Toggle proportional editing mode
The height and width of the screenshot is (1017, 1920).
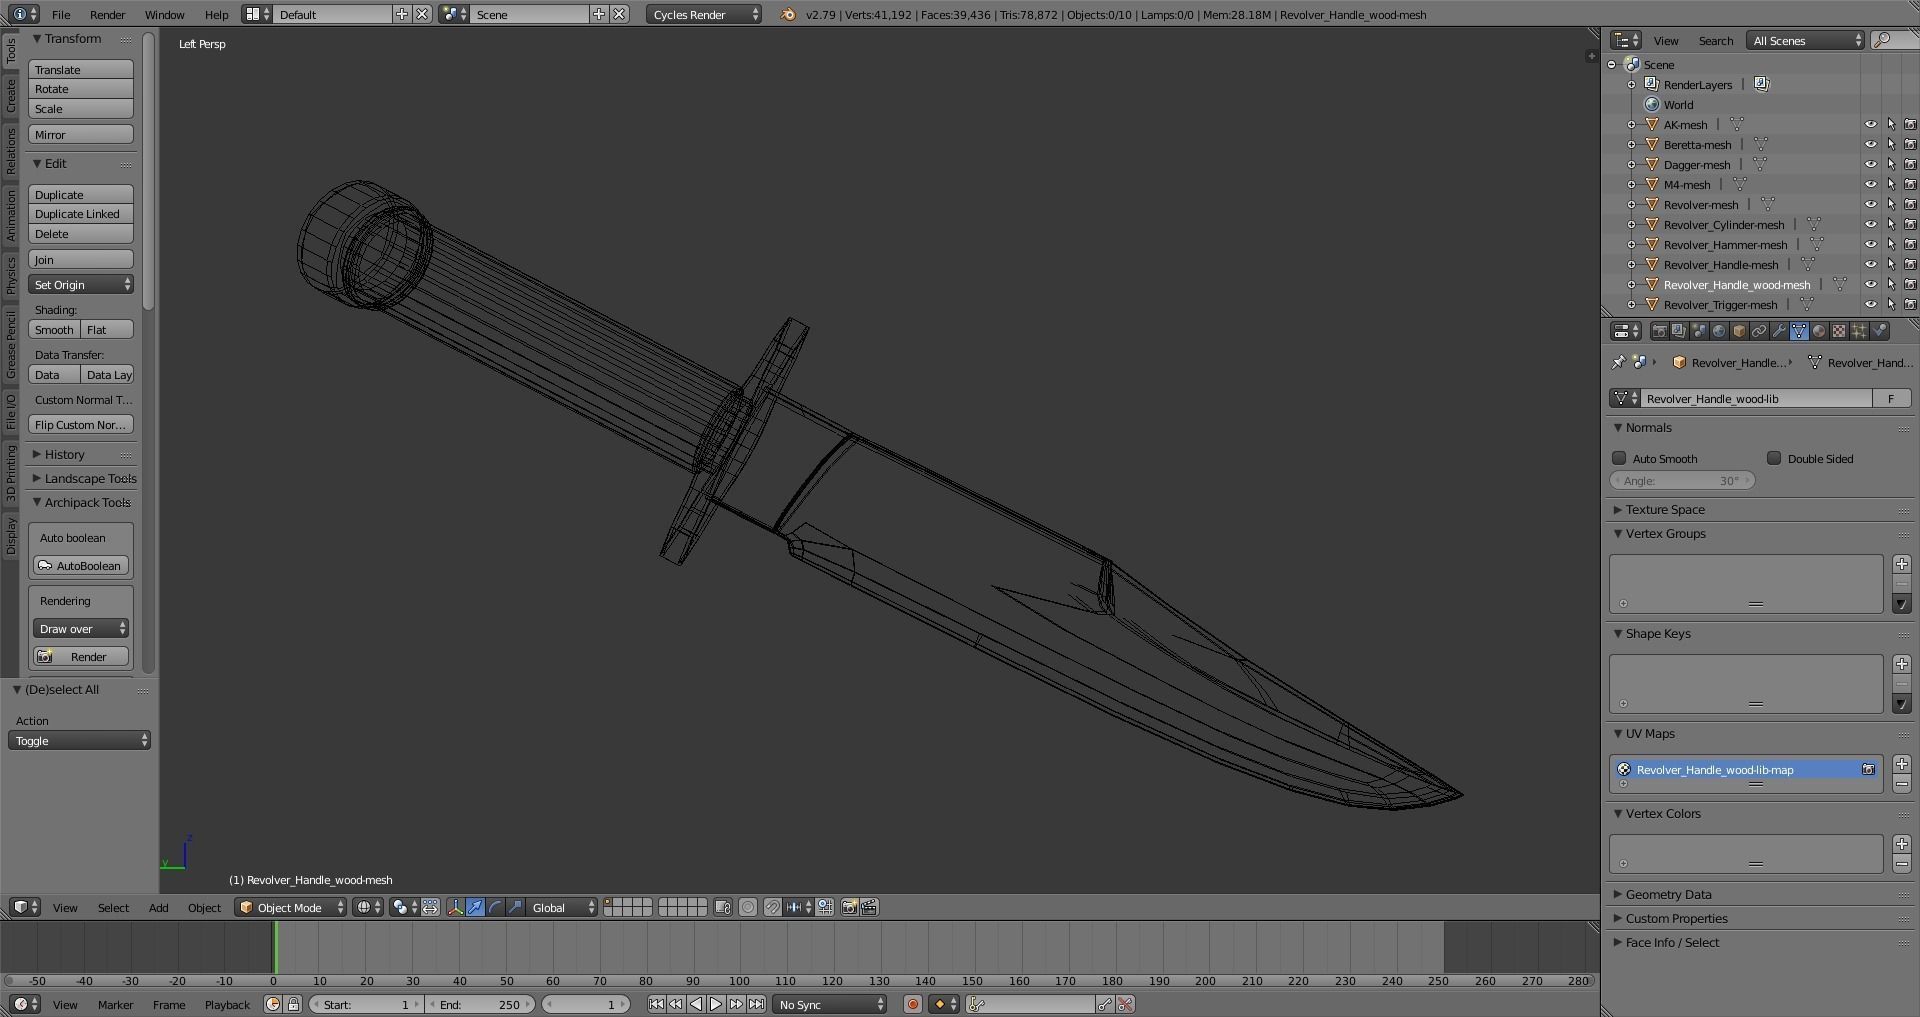coord(747,907)
